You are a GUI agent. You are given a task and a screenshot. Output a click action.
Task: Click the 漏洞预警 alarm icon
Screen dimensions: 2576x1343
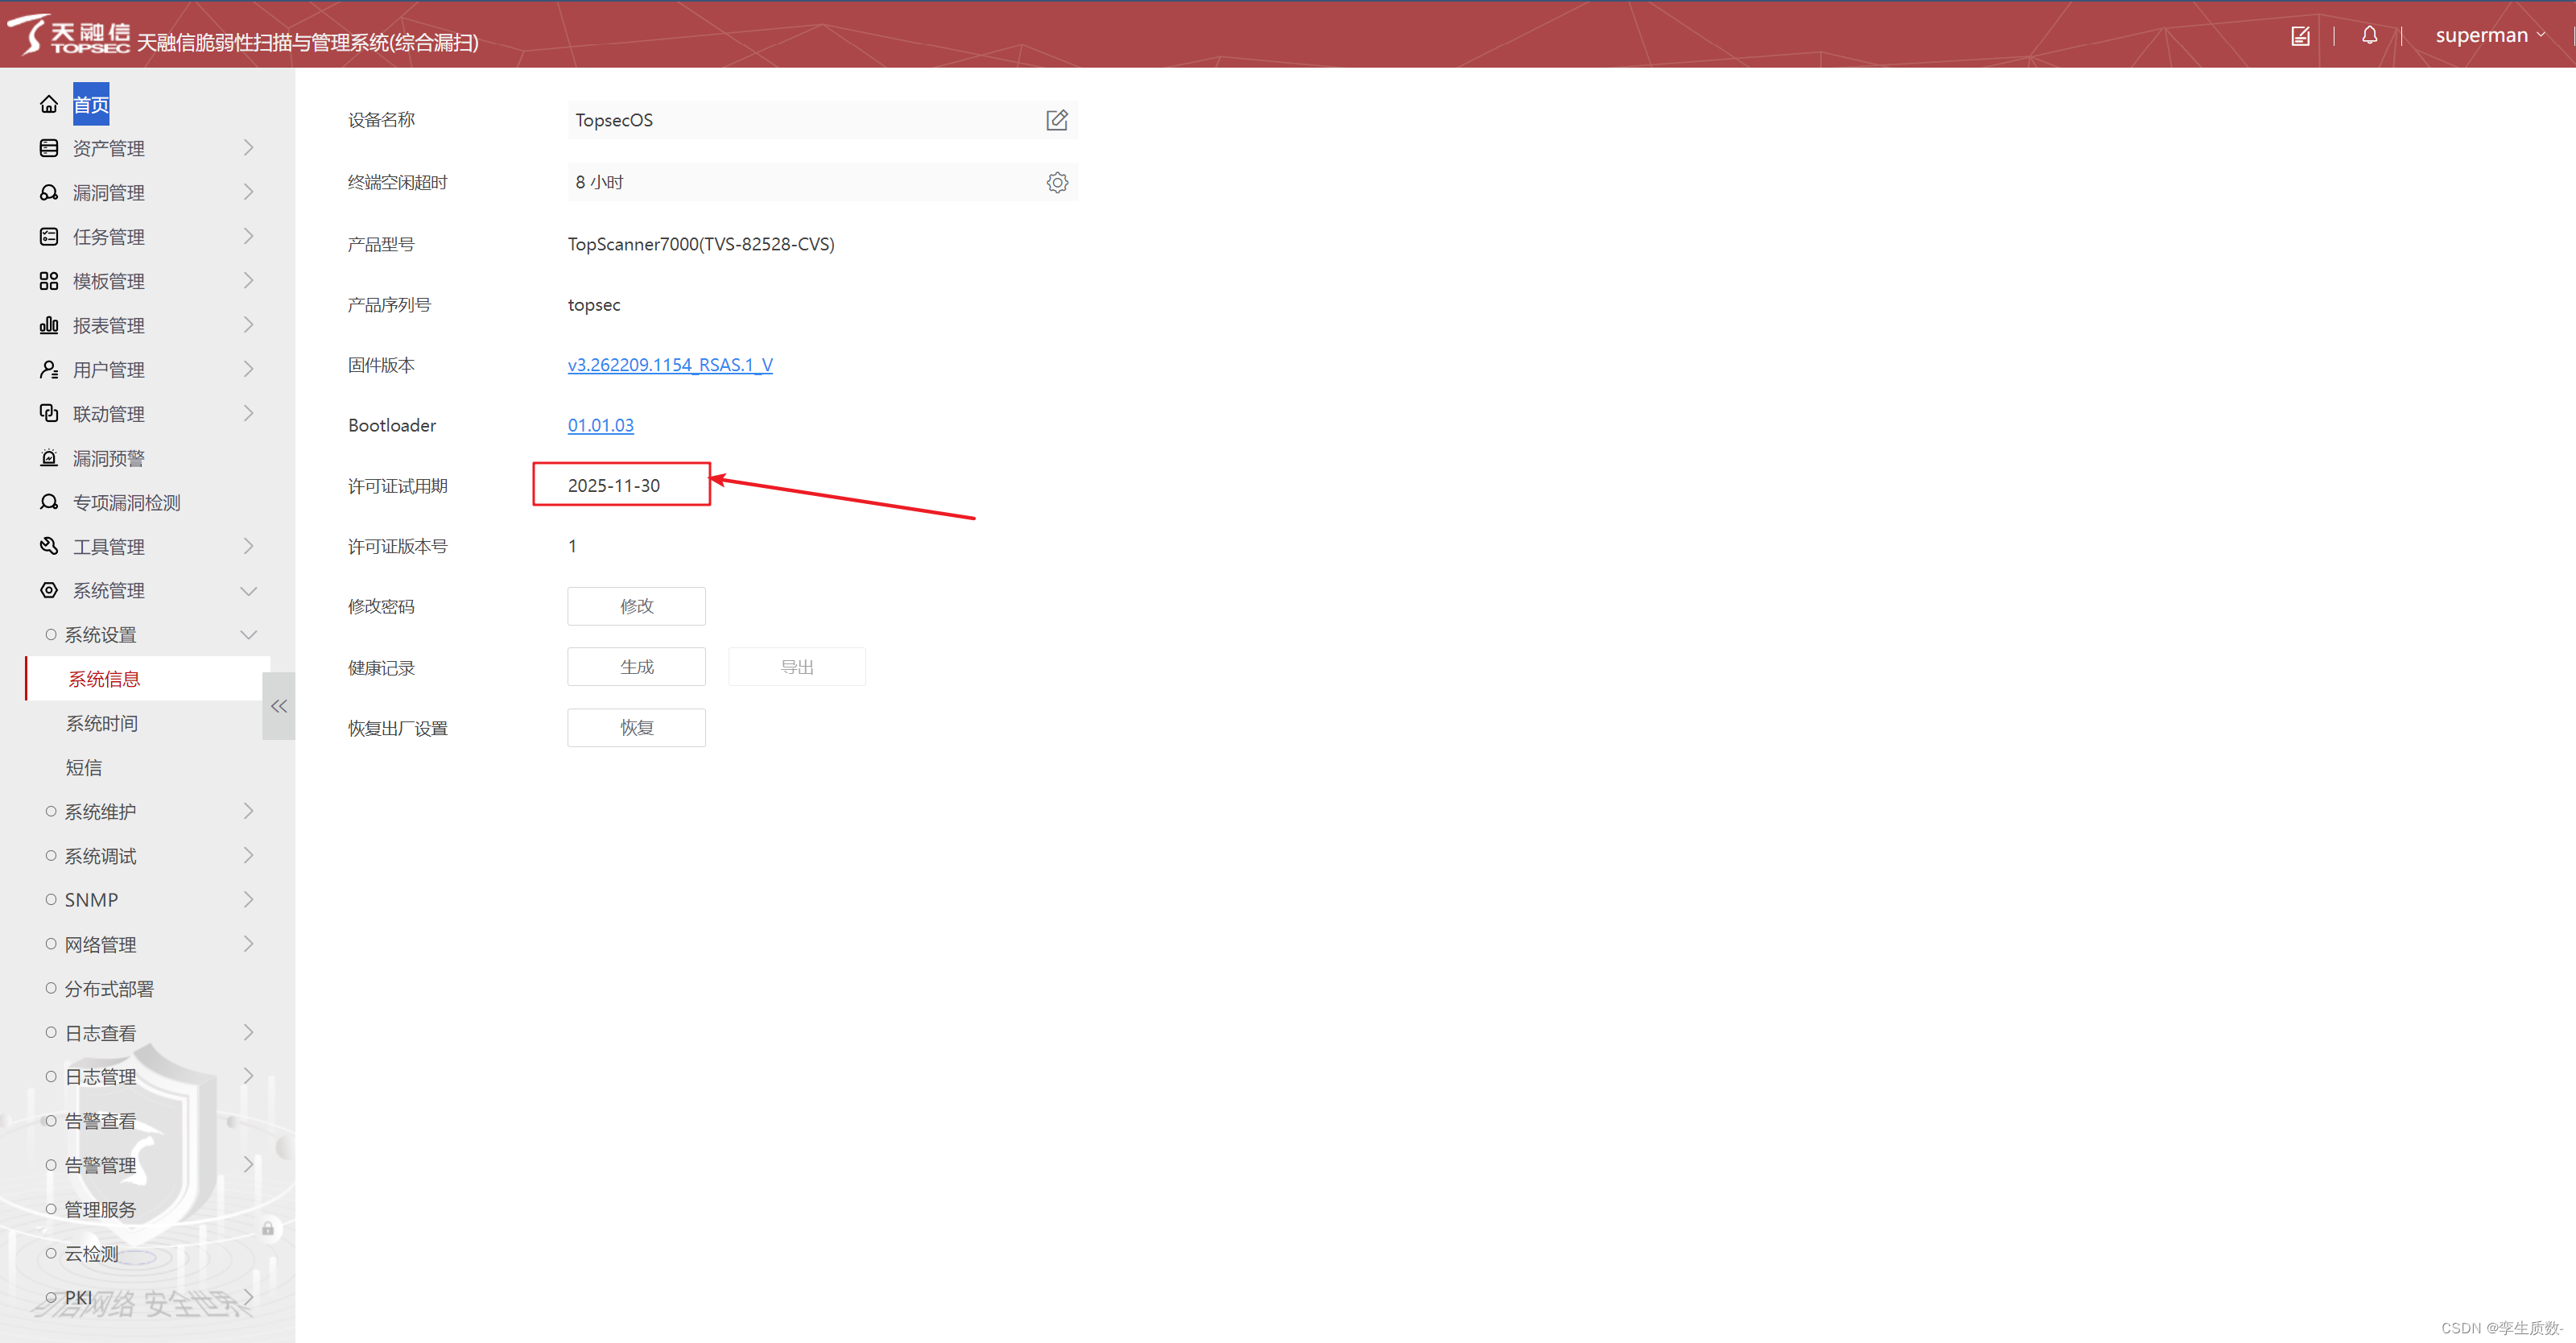click(49, 458)
